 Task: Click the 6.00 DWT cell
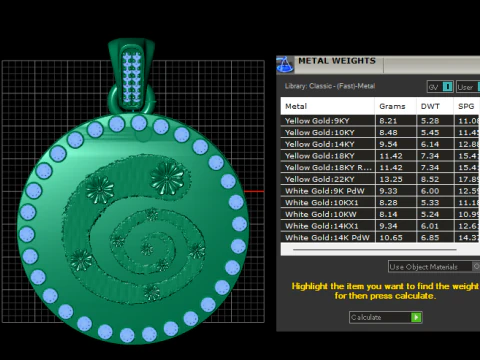point(435,191)
